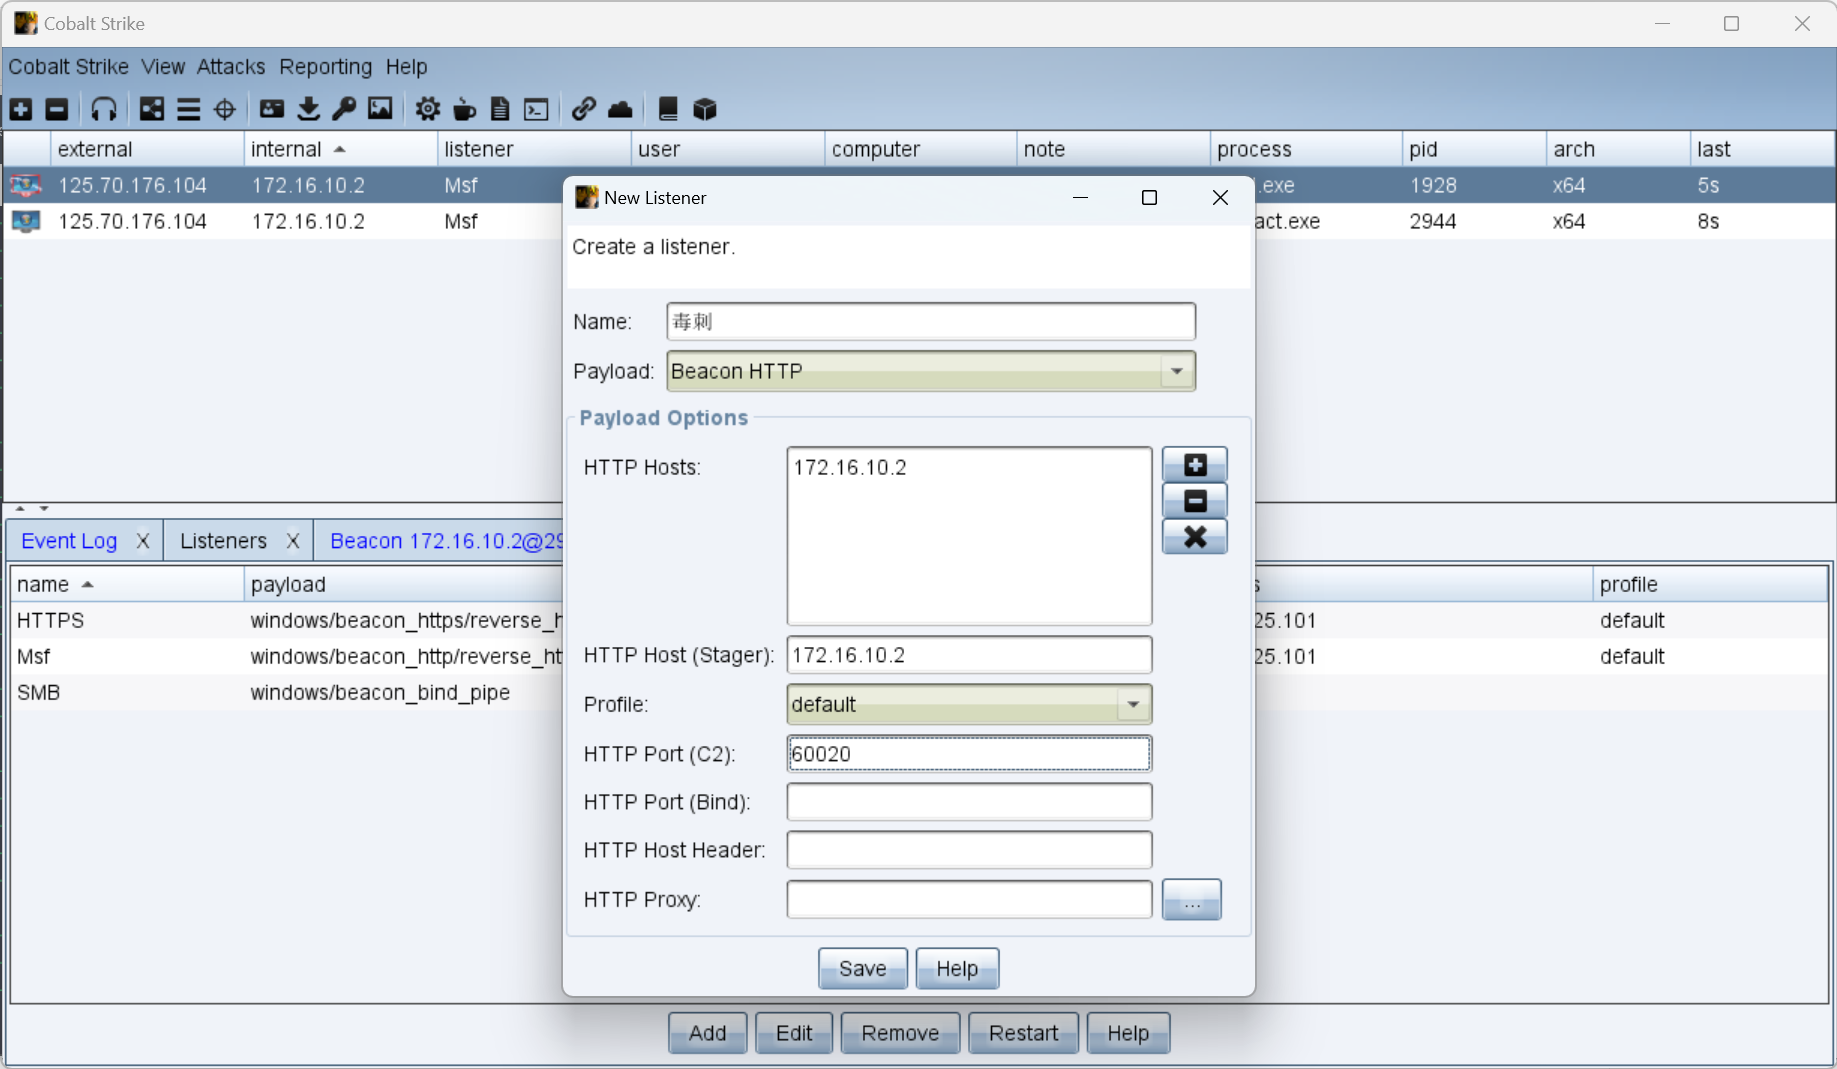Sort listeners by name column header
The image size is (1837, 1069).
pos(126,584)
